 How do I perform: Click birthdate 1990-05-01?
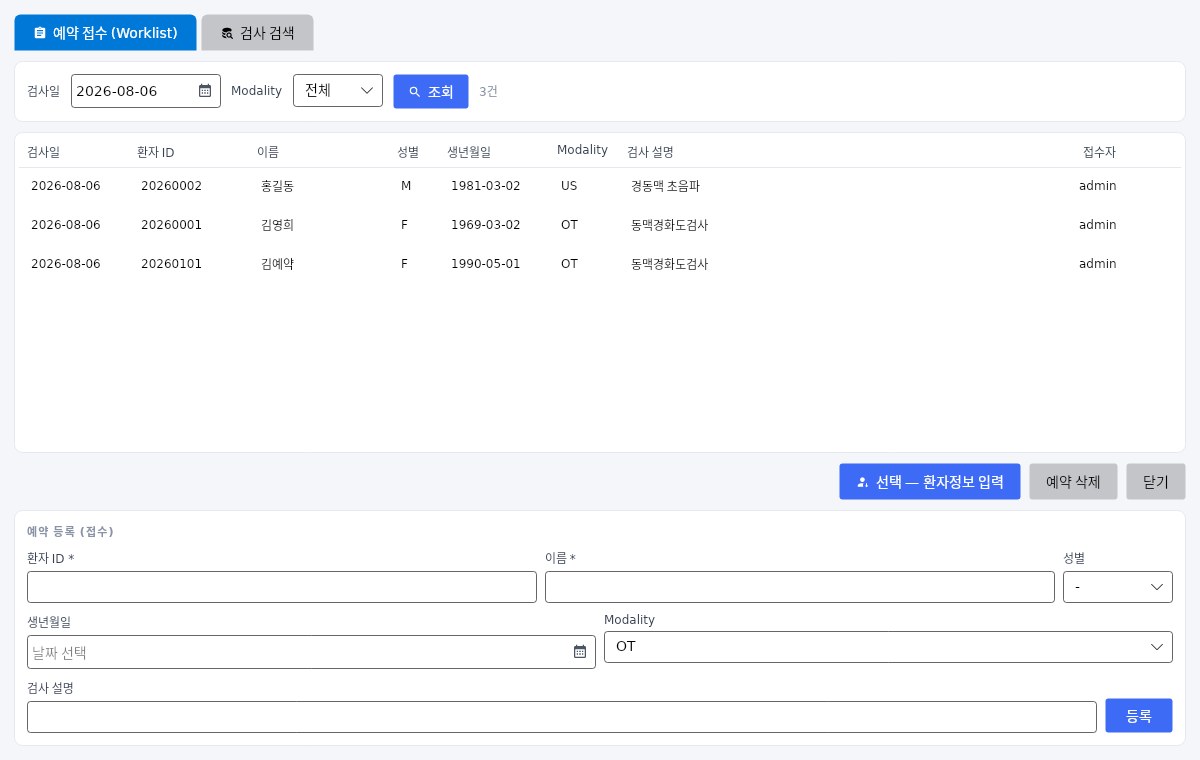coord(486,264)
